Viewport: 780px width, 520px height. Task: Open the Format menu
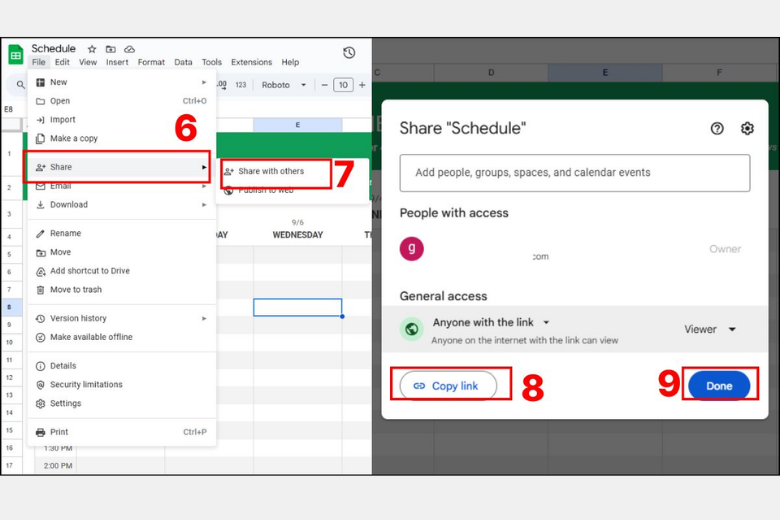(x=151, y=62)
